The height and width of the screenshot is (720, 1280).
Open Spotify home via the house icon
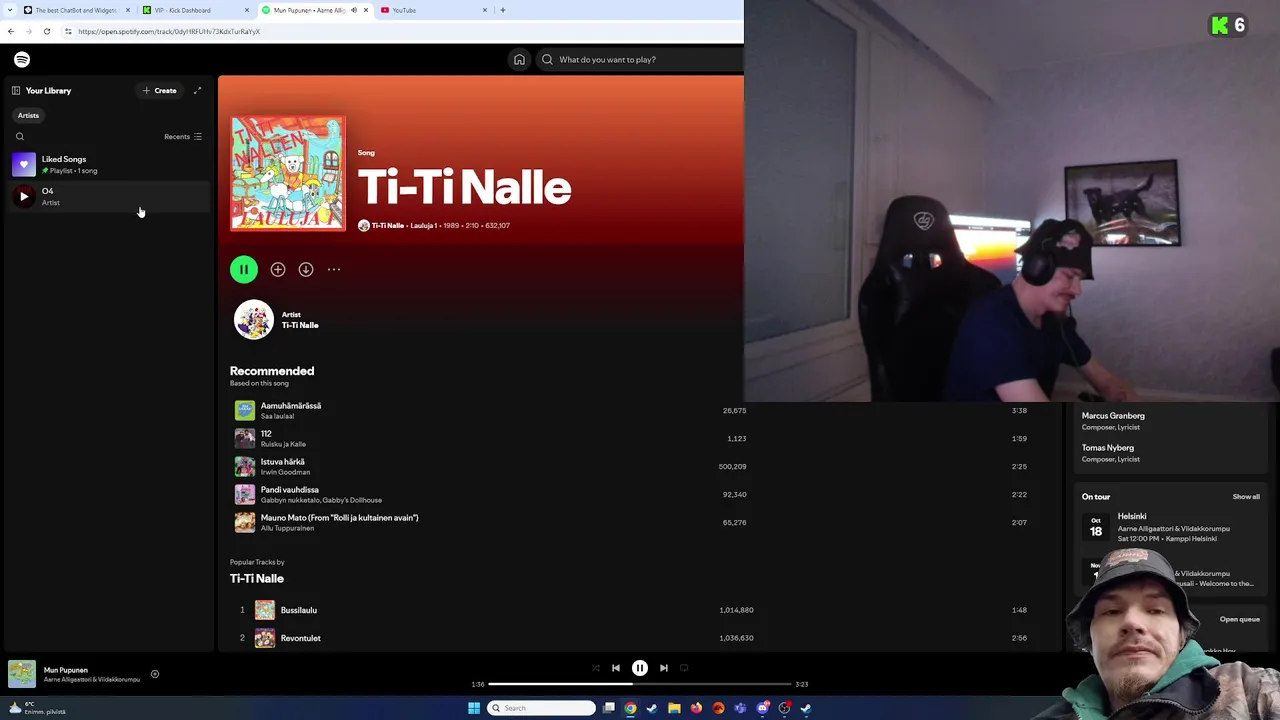tap(519, 60)
